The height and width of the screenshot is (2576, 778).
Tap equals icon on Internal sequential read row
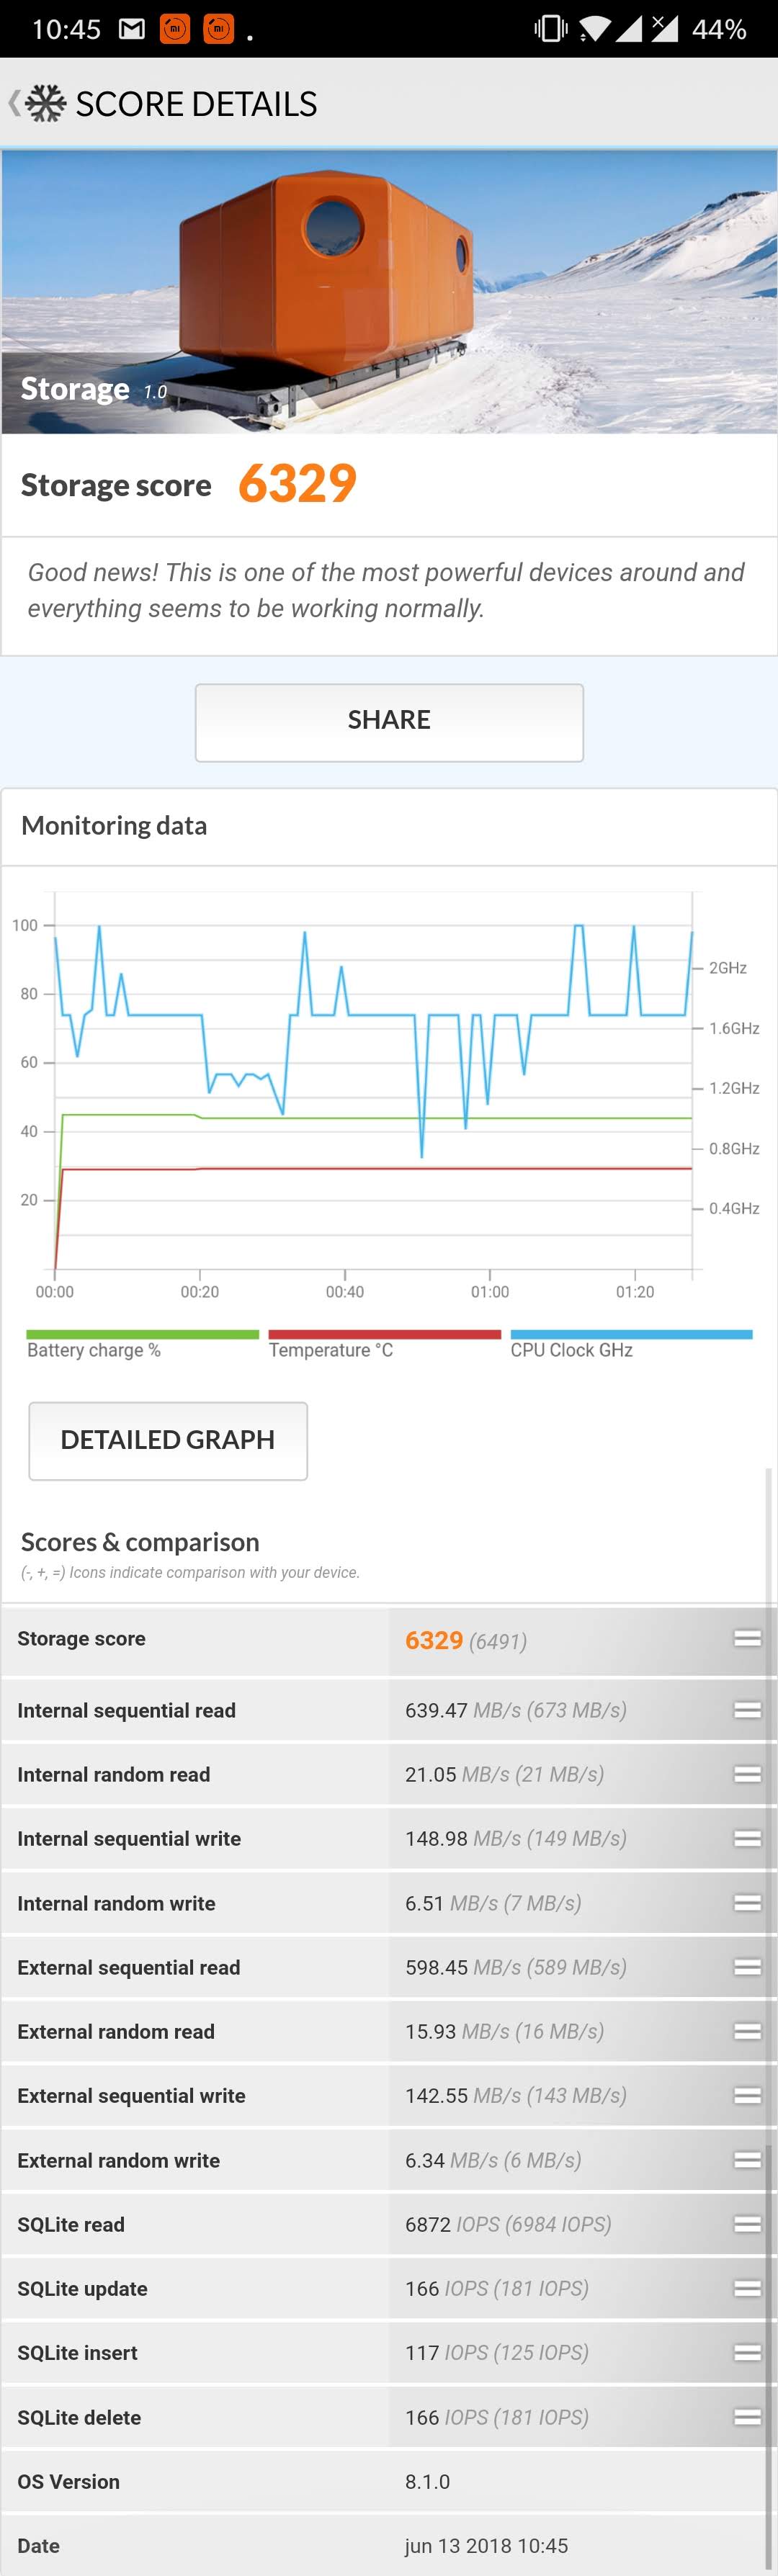click(x=747, y=1710)
